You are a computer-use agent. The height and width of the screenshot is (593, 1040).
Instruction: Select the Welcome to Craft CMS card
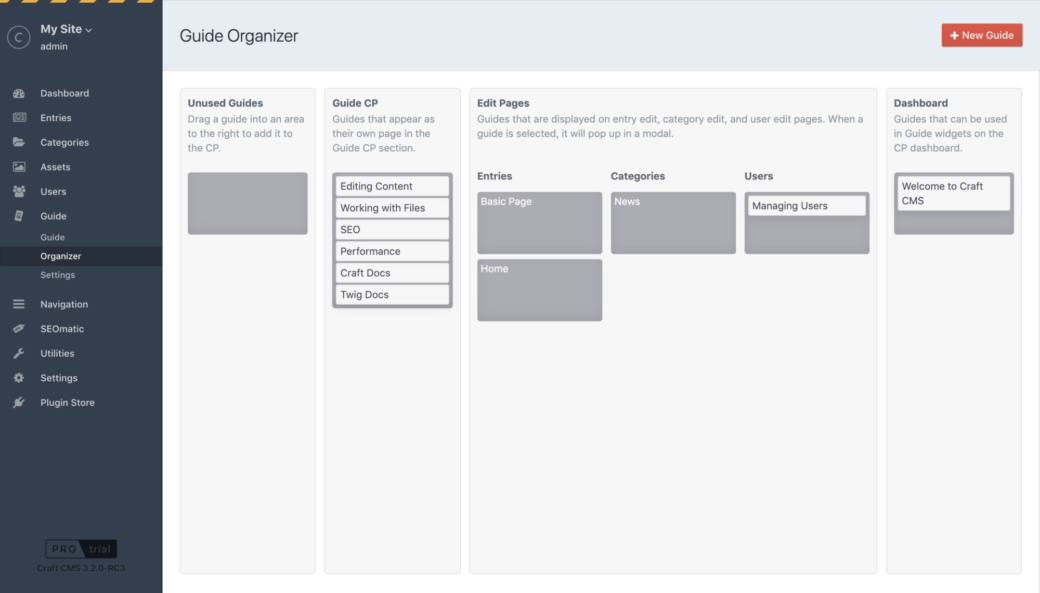[953, 194]
